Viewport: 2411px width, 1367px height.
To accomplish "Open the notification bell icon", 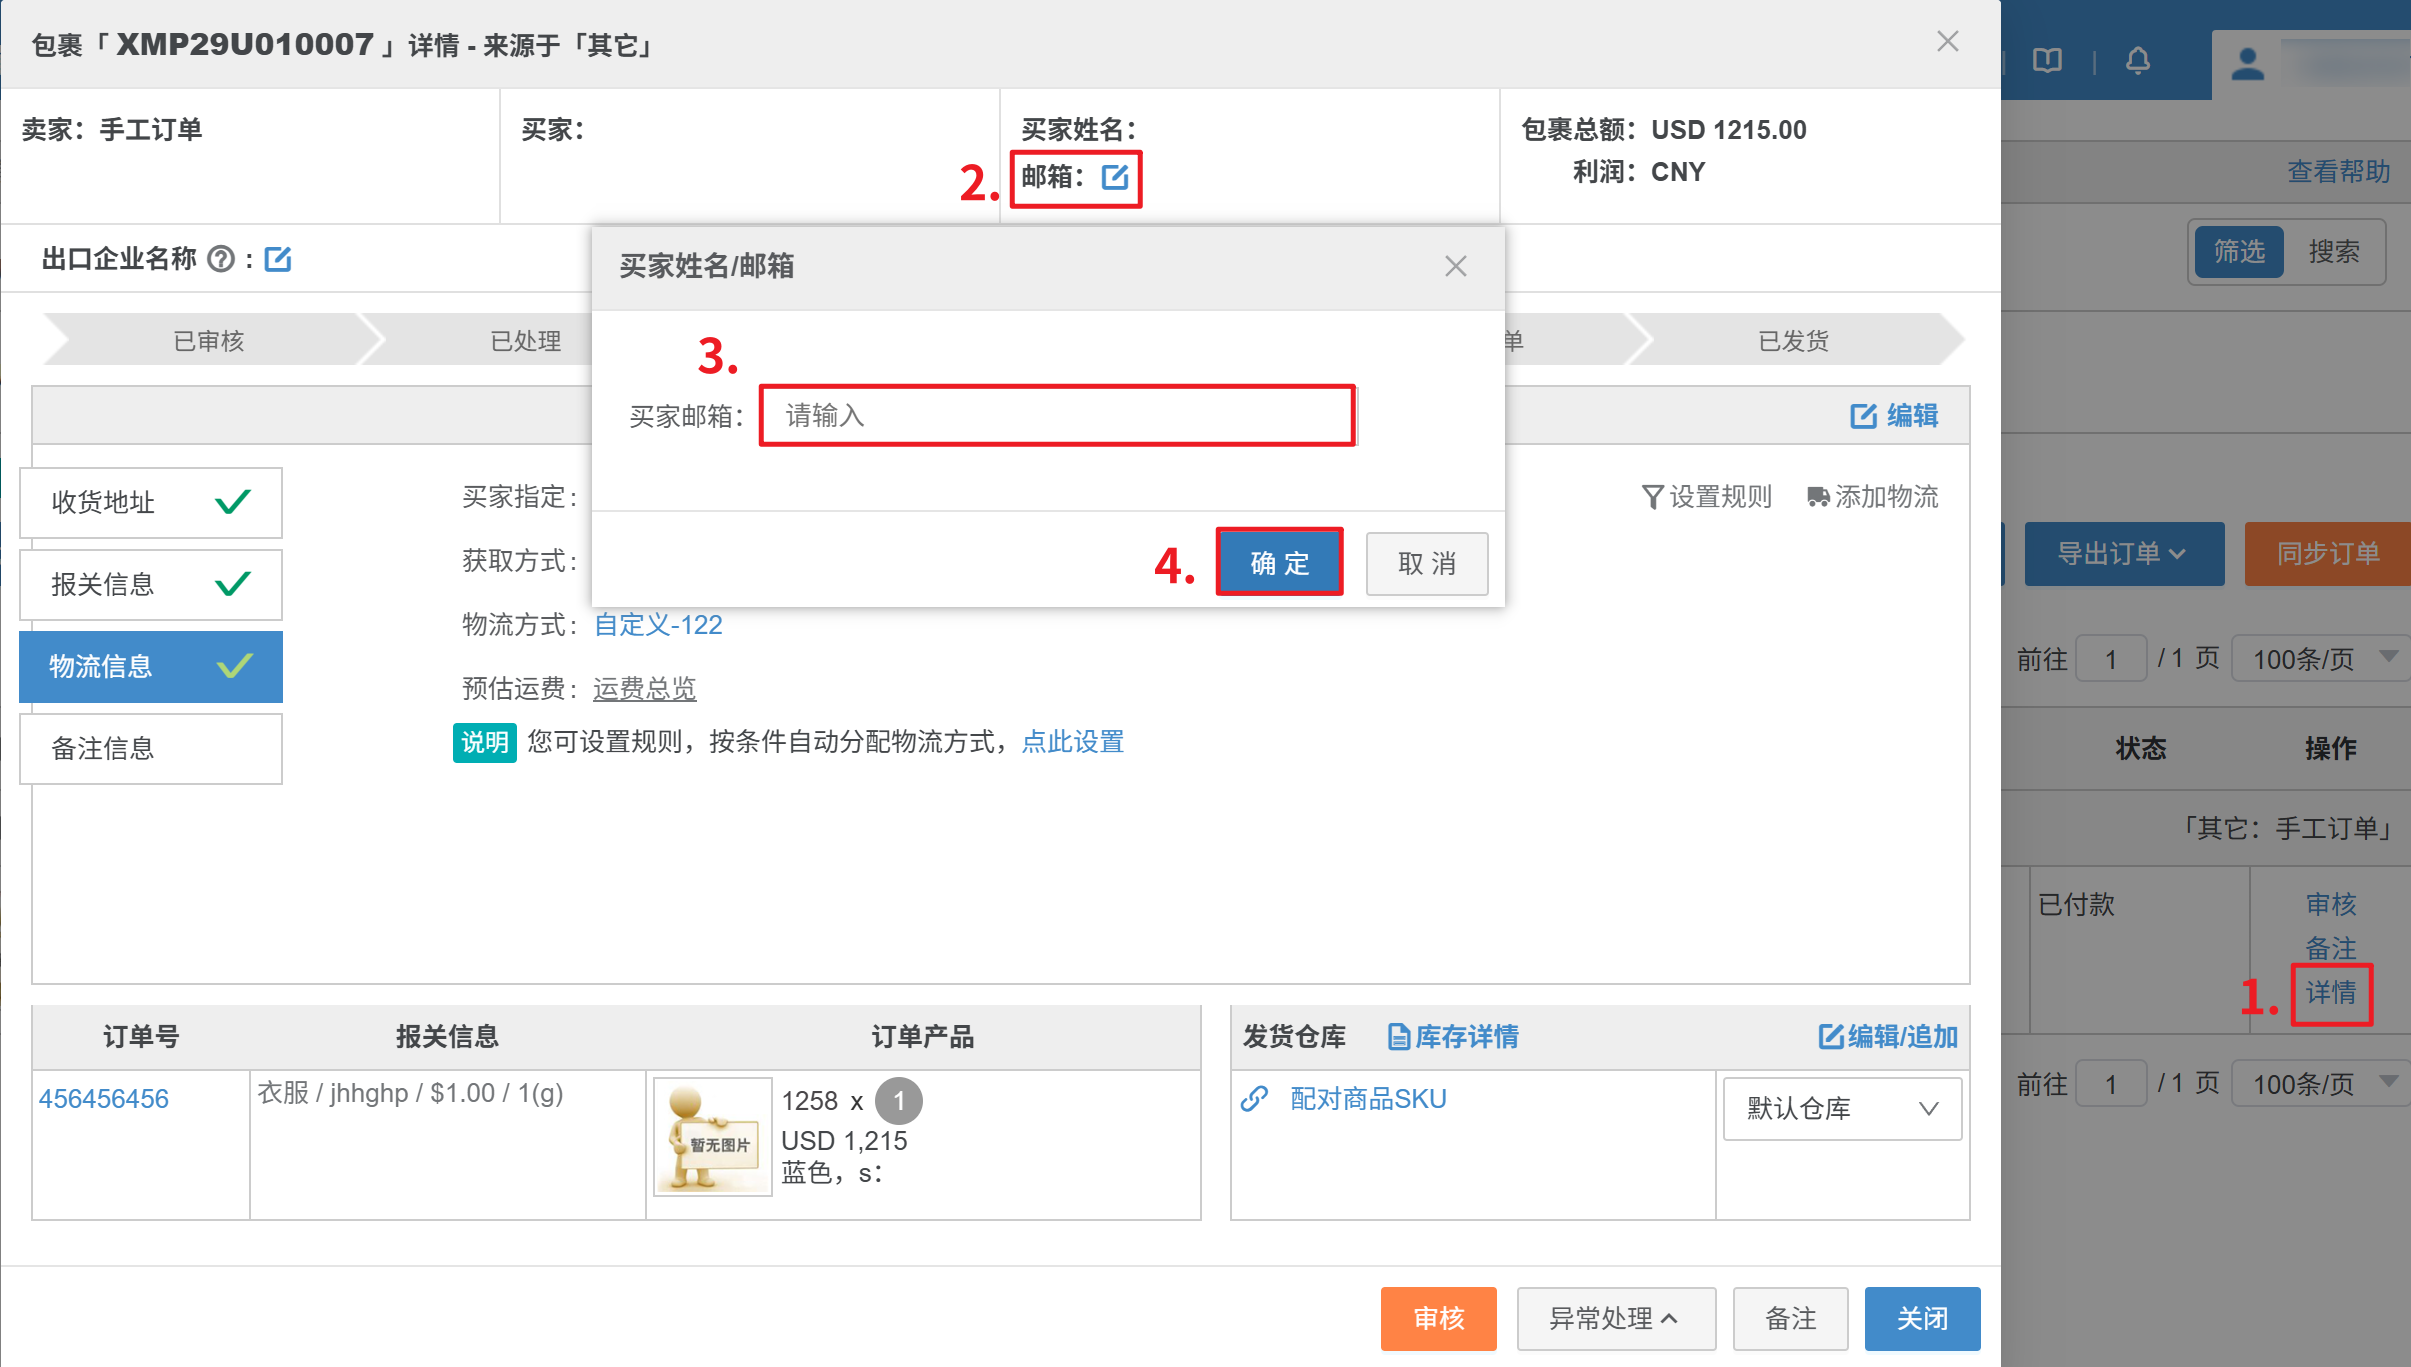I will pos(2137,61).
